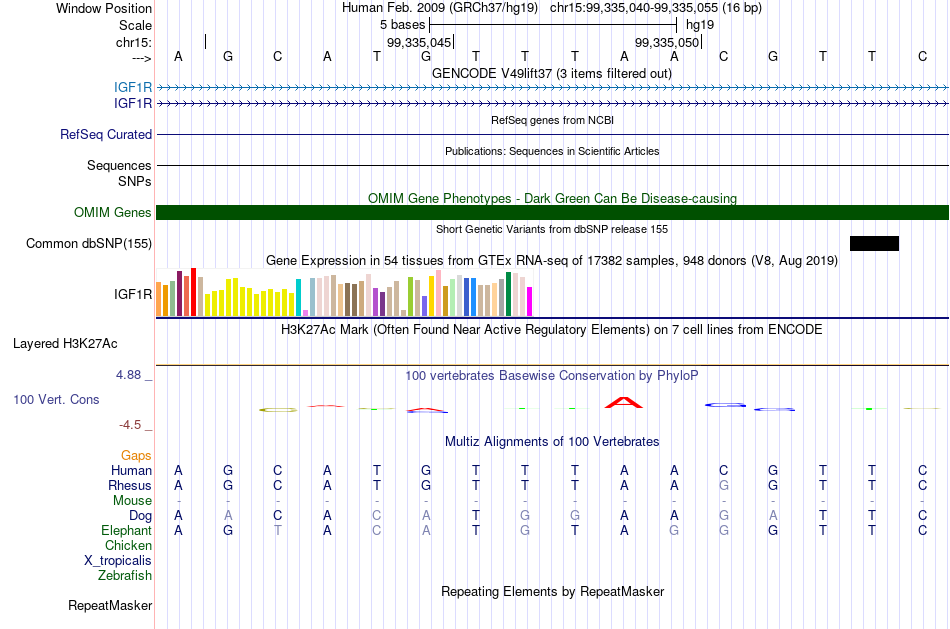Open the RefSeq Curated track label
Image resolution: width=950 pixels, height=629 pixels.
(106, 135)
